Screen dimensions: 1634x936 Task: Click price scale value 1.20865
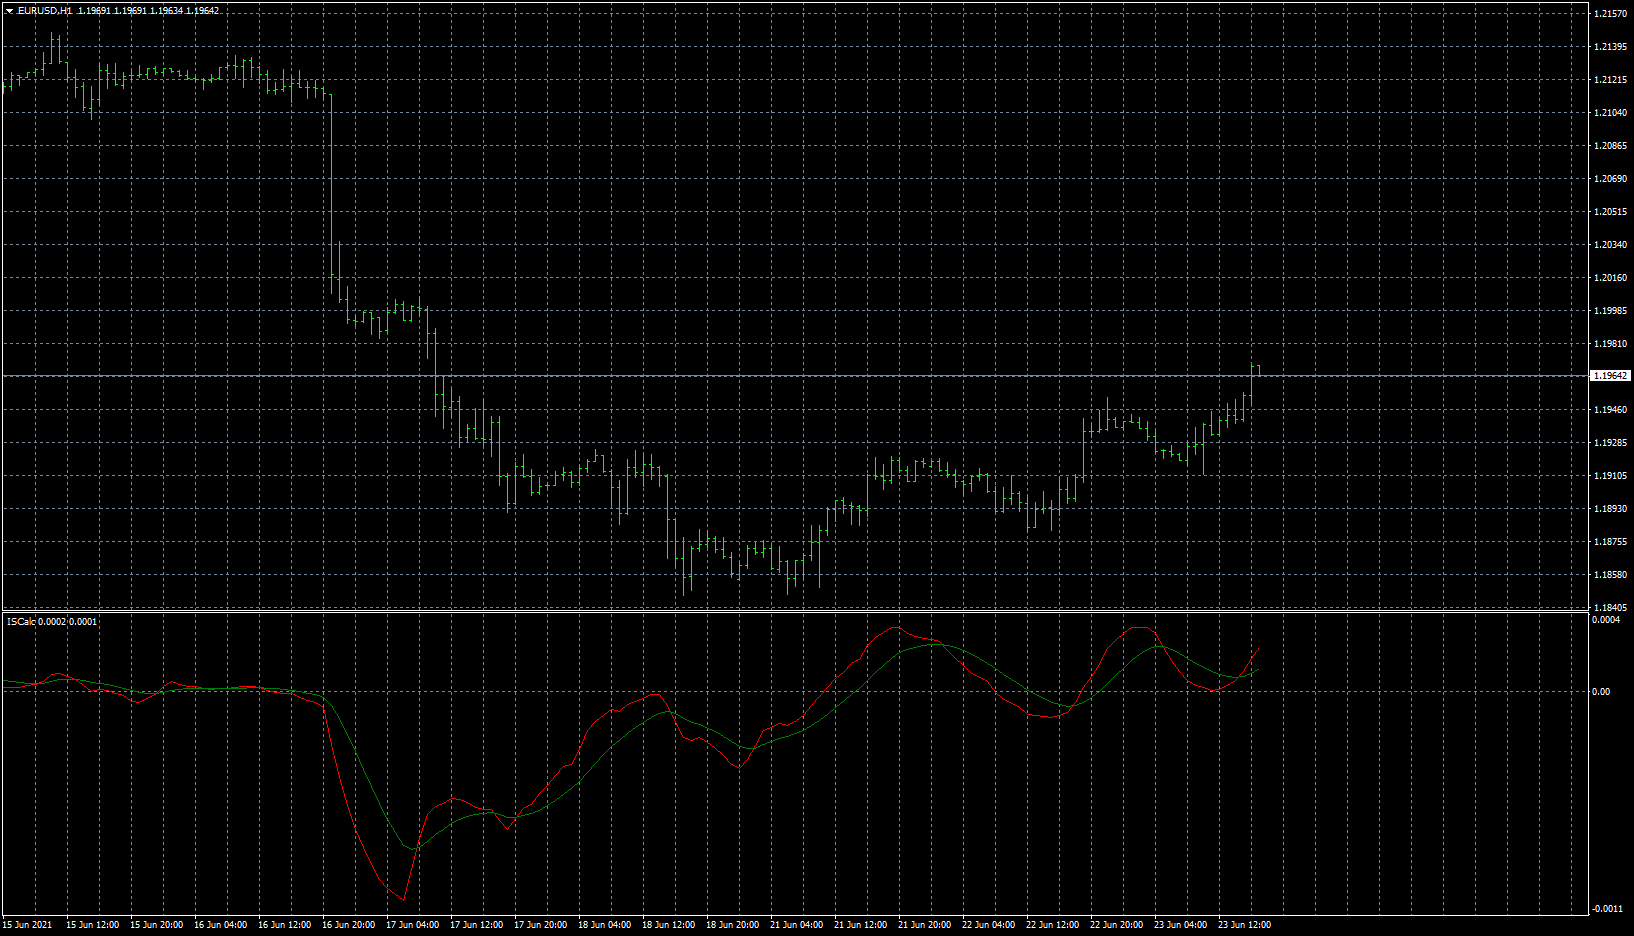pyautogui.click(x=1610, y=146)
